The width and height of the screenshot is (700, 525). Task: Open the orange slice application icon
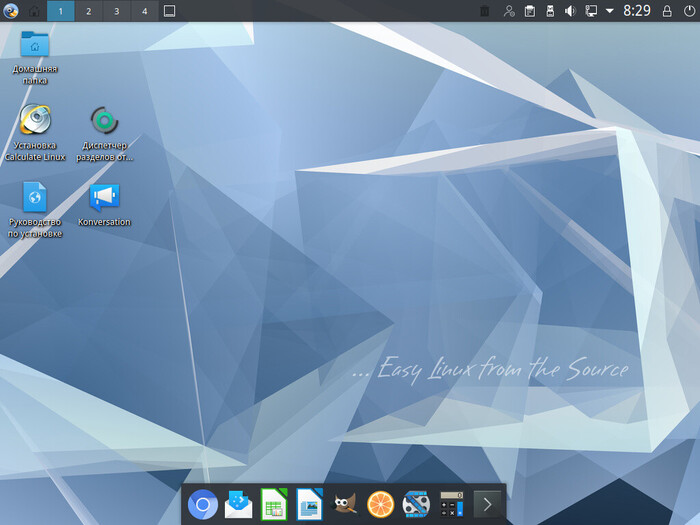pos(380,504)
